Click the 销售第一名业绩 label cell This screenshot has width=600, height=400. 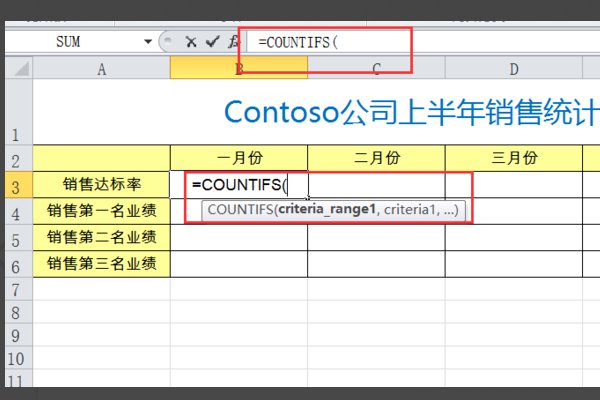click(101, 211)
